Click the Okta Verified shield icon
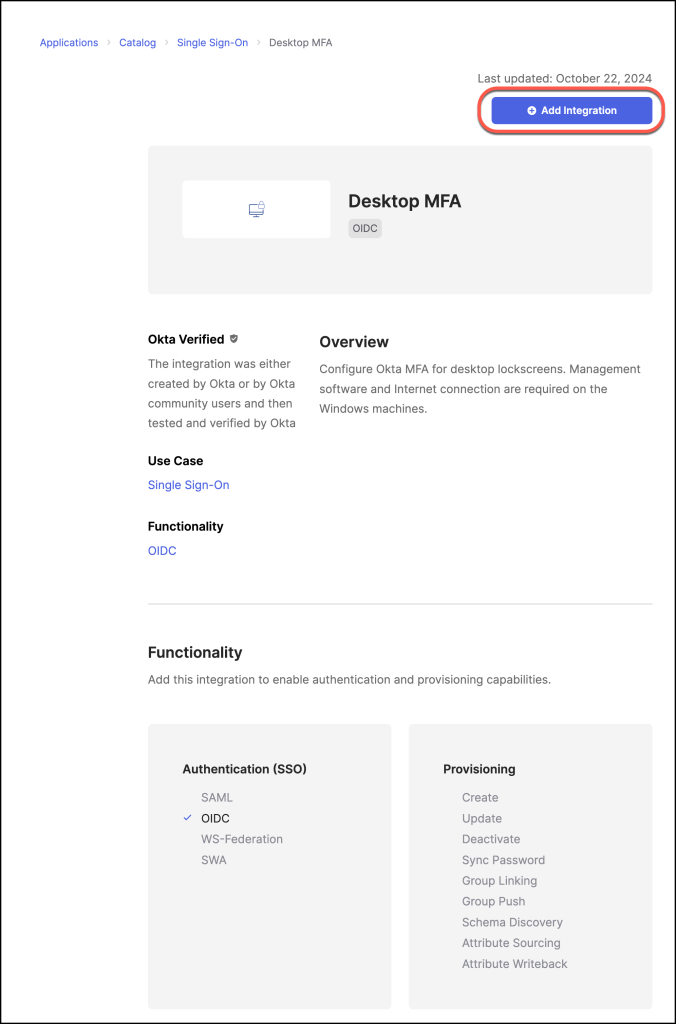The image size is (676, 1024). coord(234,339)
